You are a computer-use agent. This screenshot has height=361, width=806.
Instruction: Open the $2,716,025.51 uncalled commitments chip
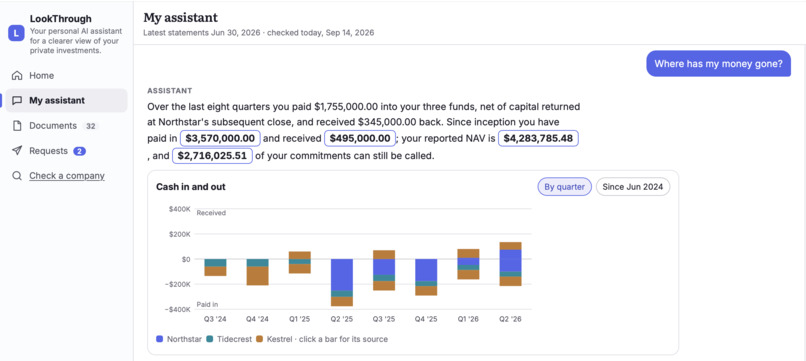tap(212, 155)
